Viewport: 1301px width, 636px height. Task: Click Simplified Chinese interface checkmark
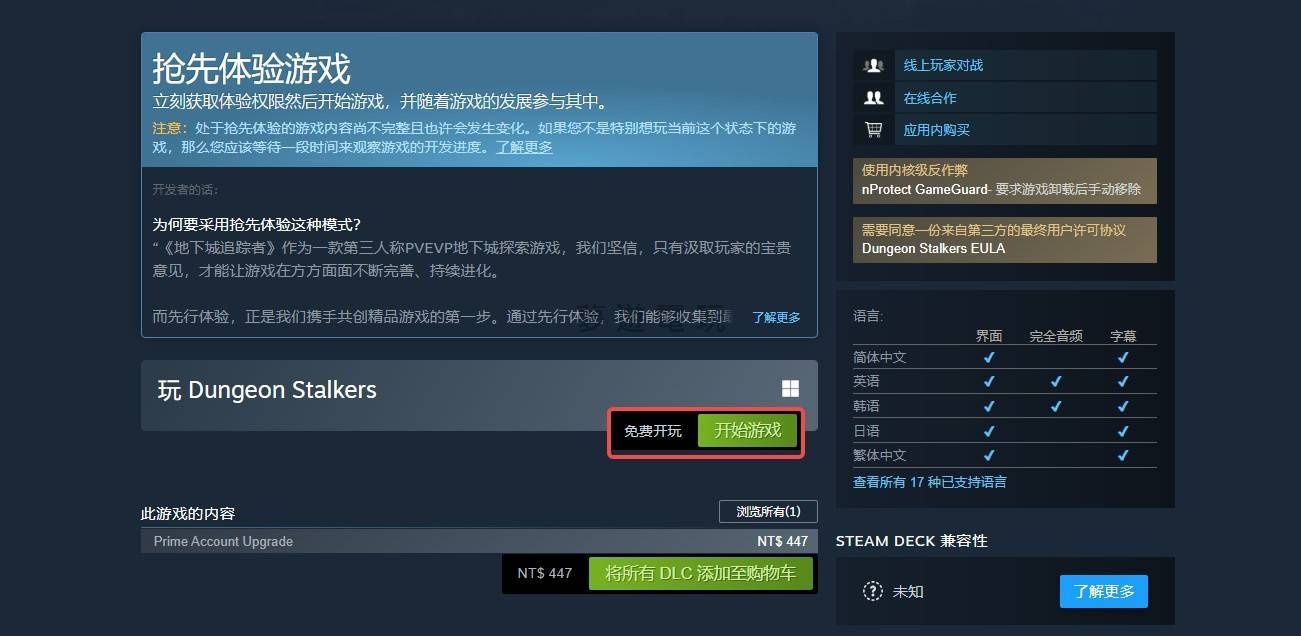point(989,357)
